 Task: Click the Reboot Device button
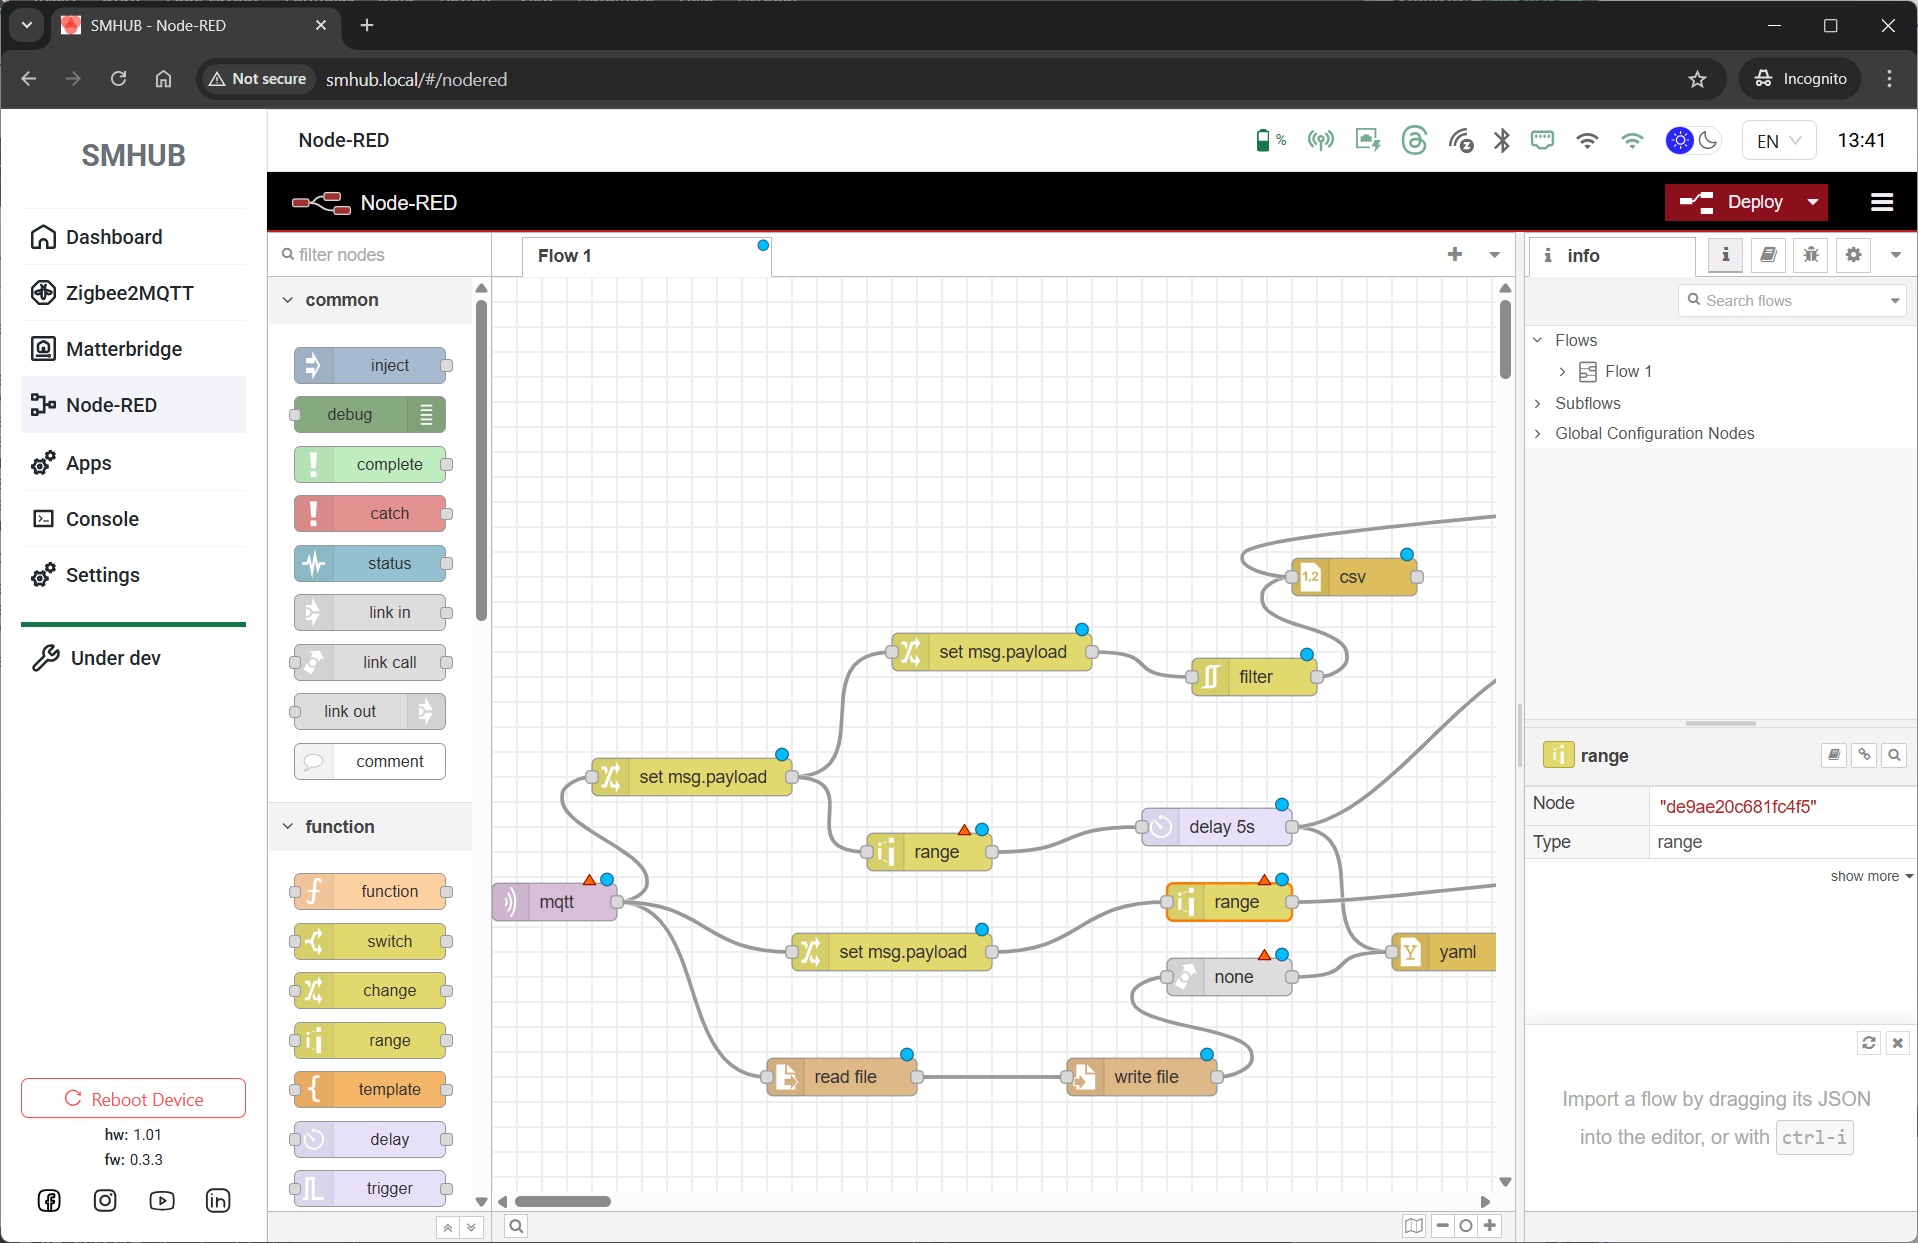click(133, 1098)
